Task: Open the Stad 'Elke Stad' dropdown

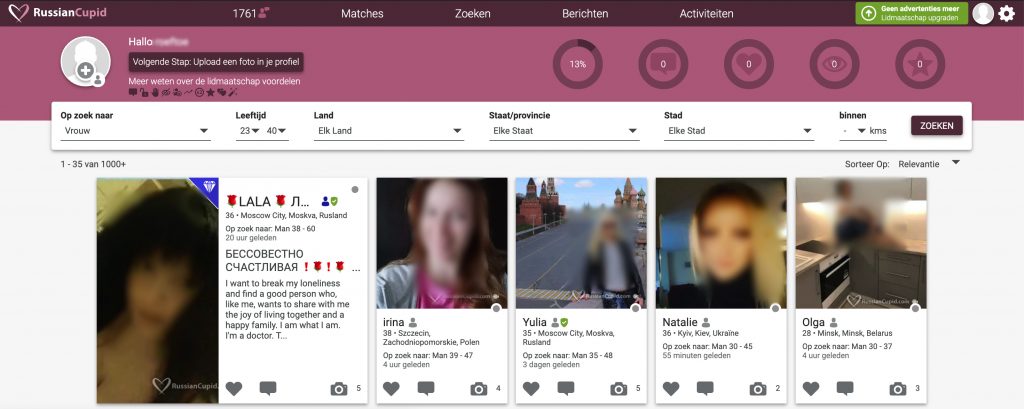Action: tap(739, 130)
